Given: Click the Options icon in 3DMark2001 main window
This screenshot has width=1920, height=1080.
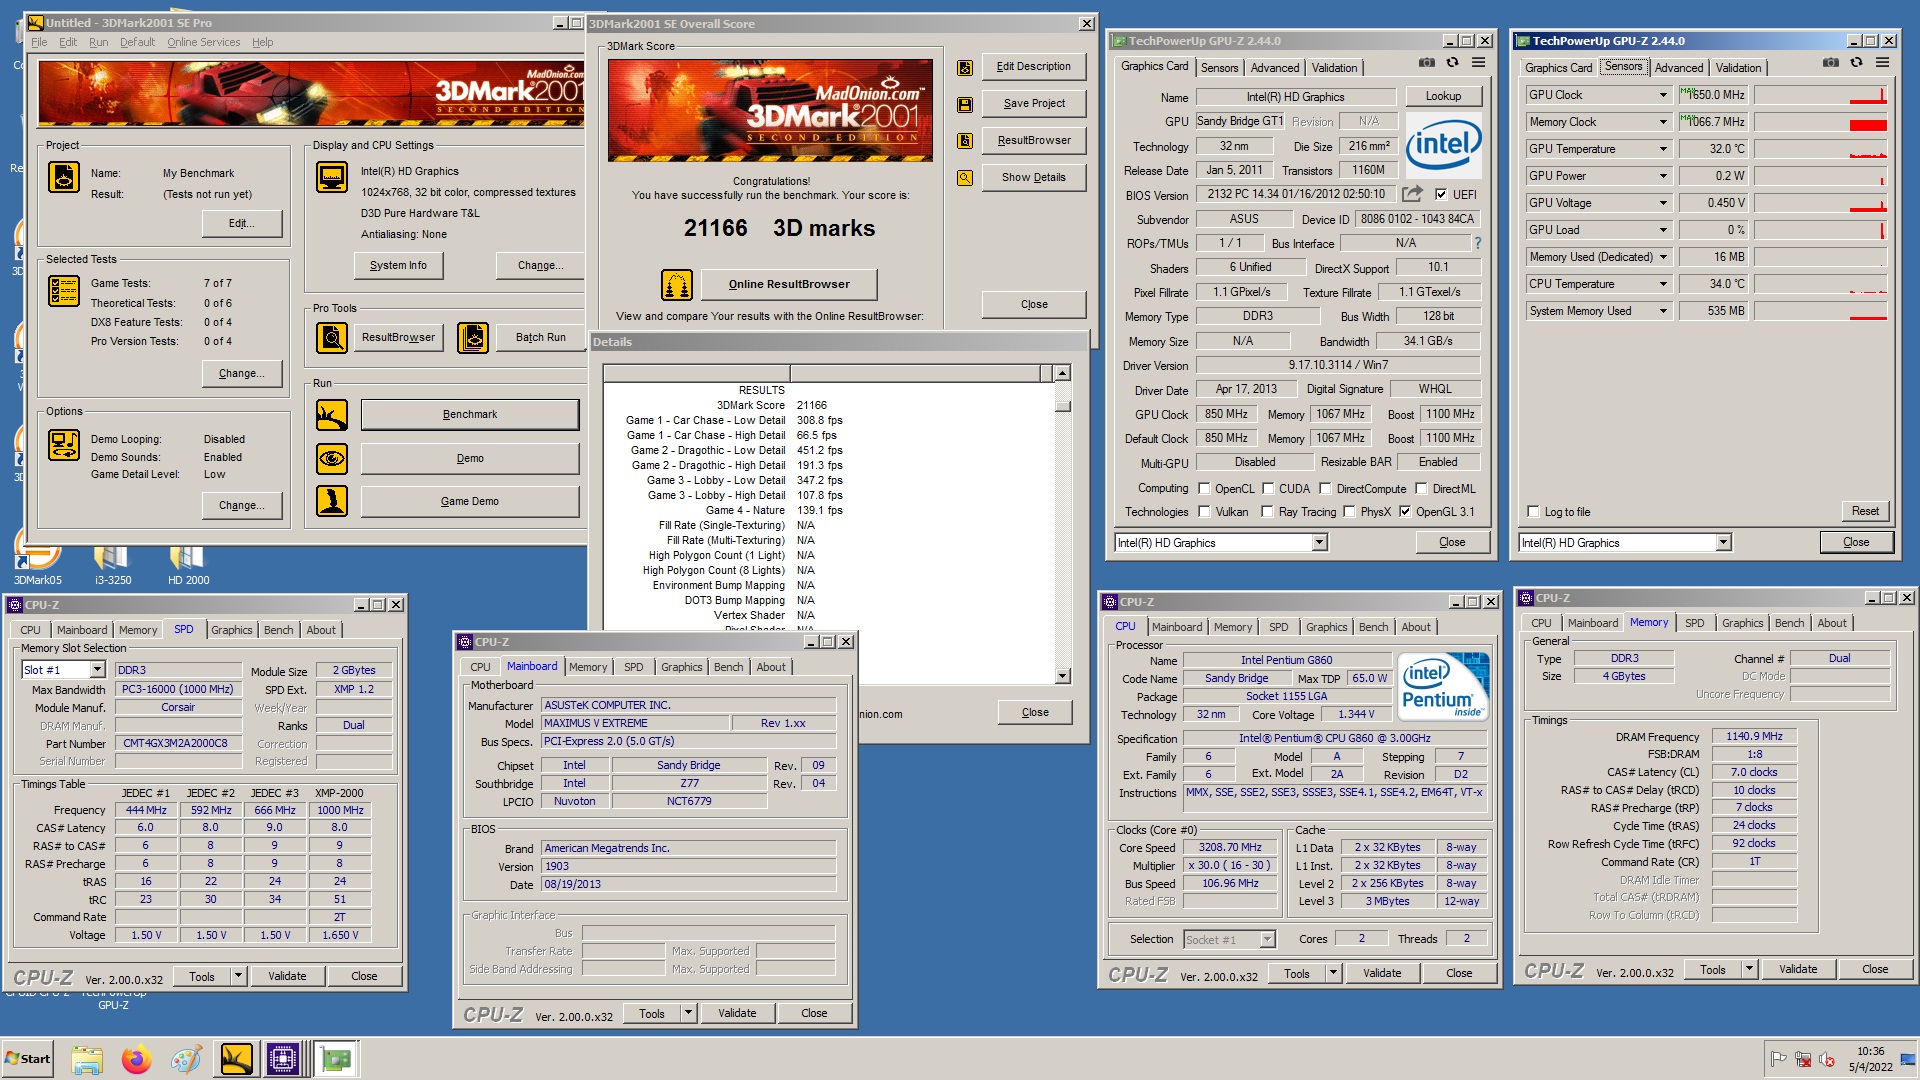Looking at the screenshot, I should [64, 445].
